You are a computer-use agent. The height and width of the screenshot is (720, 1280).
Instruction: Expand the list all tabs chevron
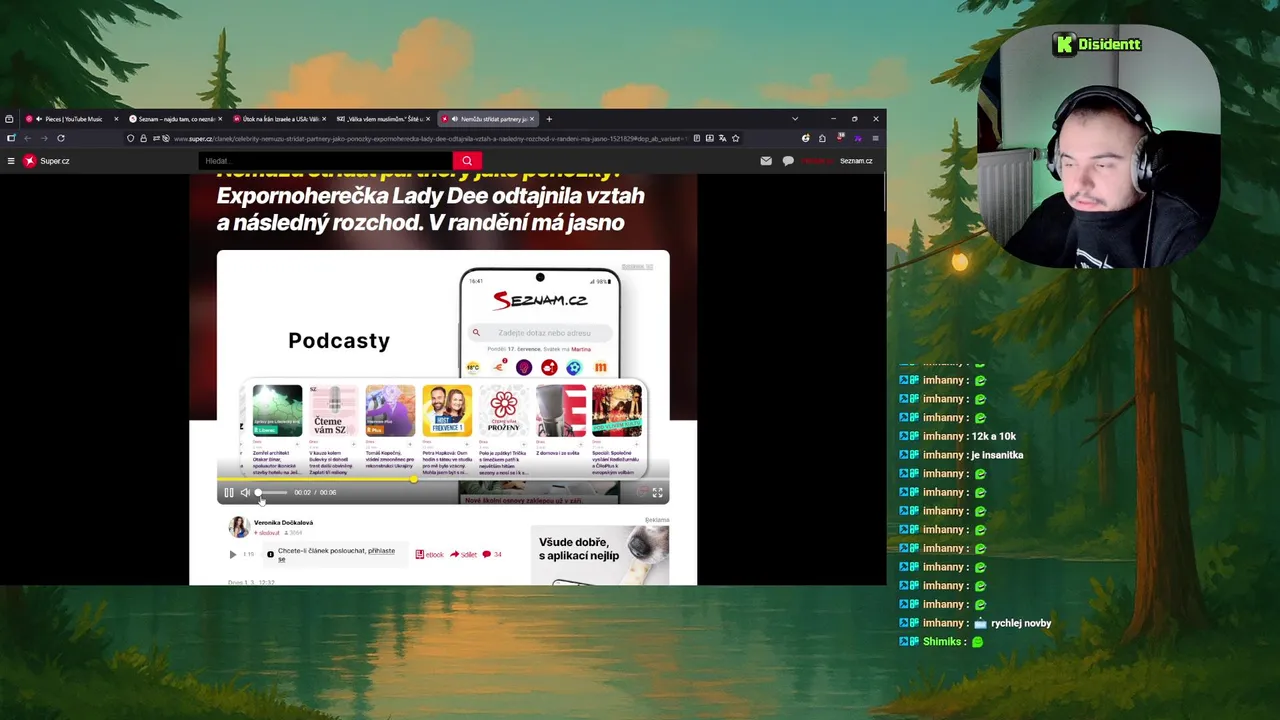pos(795,119)
